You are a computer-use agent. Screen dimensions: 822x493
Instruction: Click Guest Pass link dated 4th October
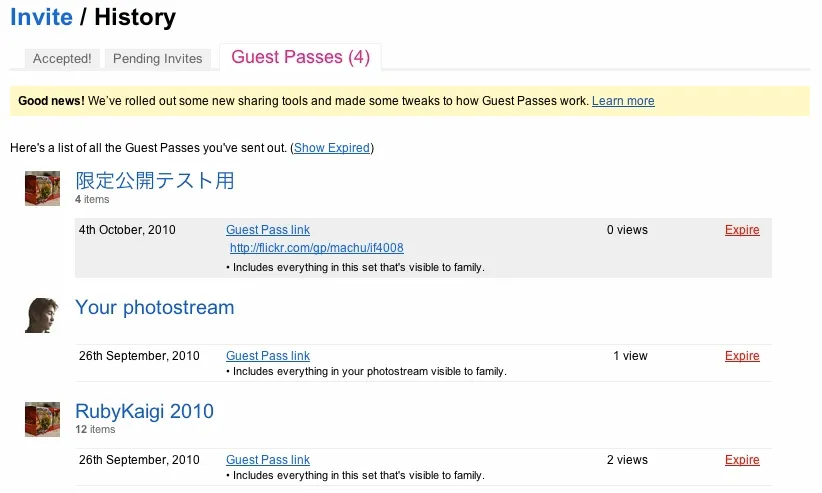tap(268, 230)
